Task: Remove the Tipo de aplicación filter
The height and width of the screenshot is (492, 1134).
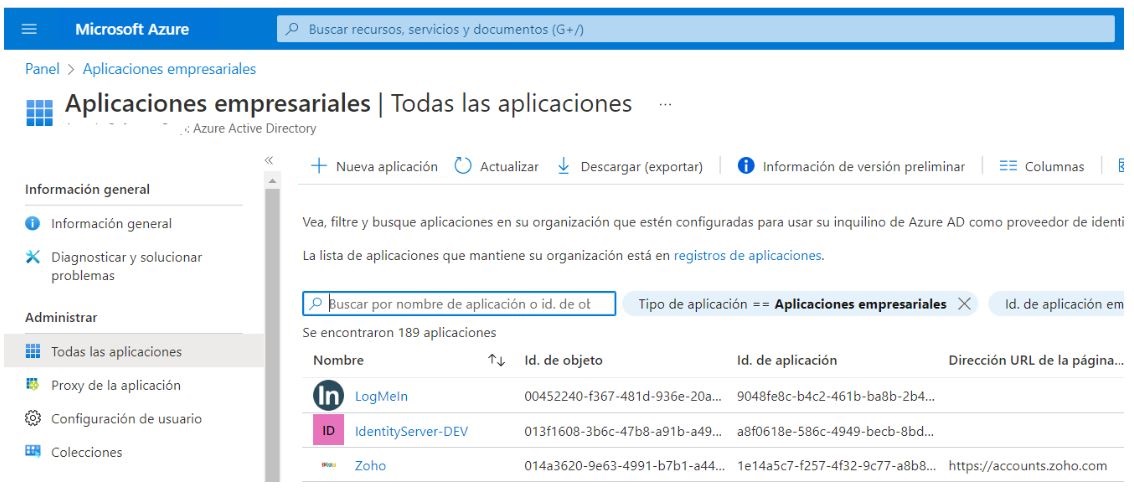Action: coord(963,304)
